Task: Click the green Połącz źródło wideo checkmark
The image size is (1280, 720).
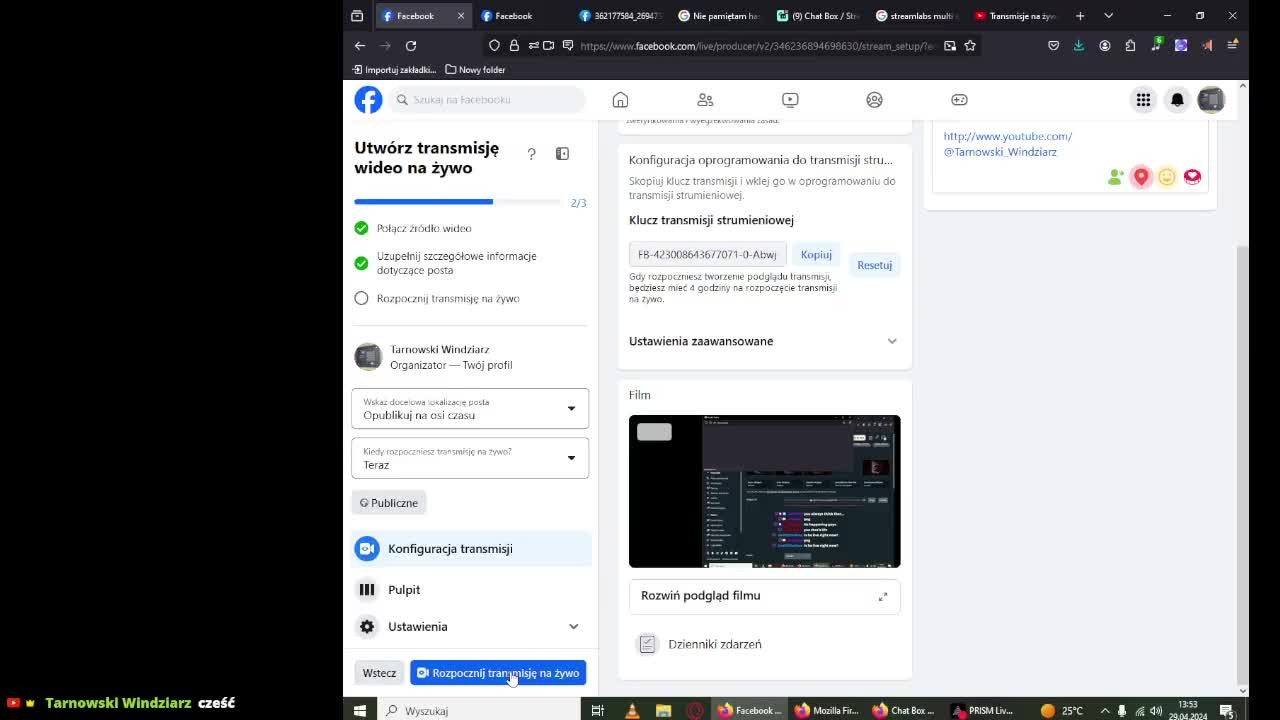Action: click(x=361, y=228)
